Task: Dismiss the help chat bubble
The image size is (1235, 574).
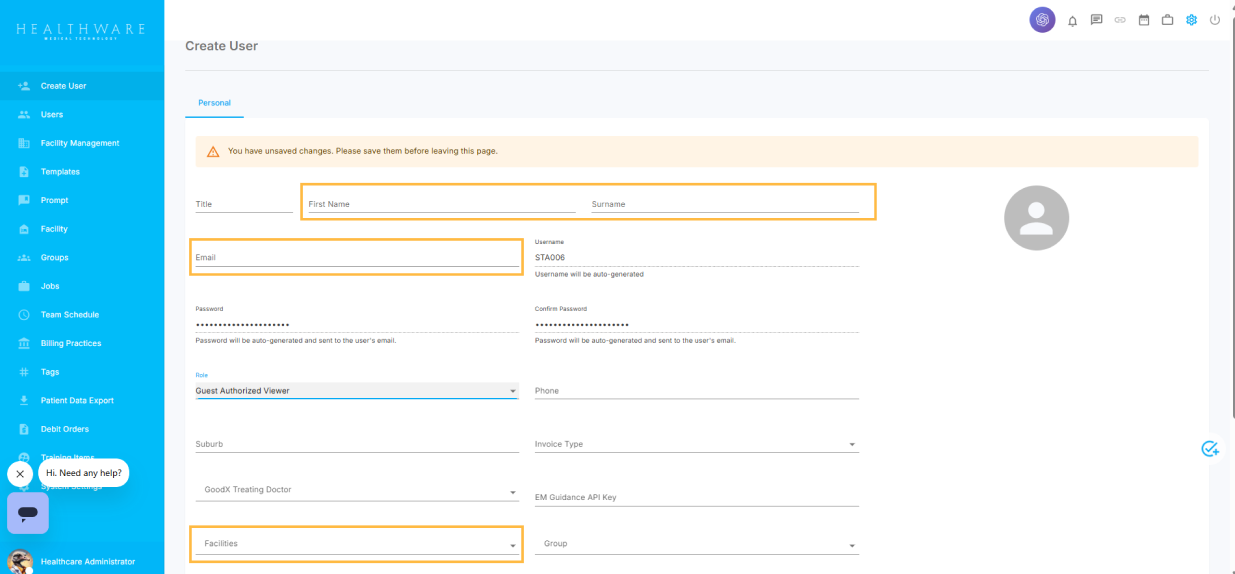Action: (20, 474)
